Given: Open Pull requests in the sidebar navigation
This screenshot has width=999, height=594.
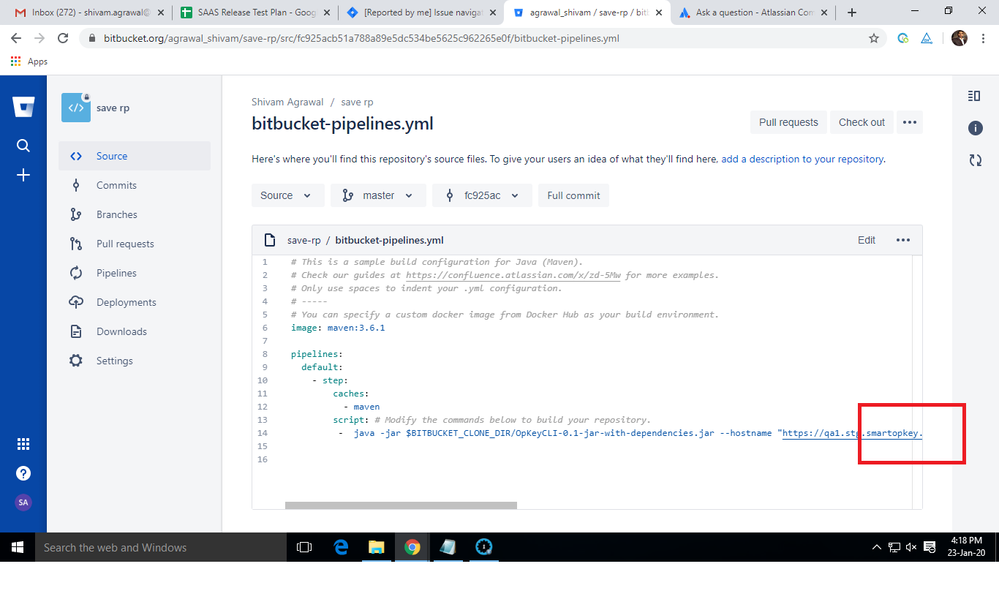Looking at the screenshot, I should [134, 244].
